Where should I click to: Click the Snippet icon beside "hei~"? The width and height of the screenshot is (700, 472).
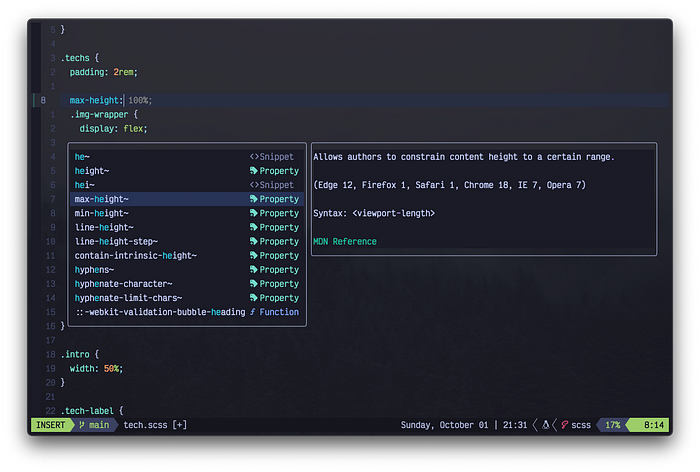point(254,185)
